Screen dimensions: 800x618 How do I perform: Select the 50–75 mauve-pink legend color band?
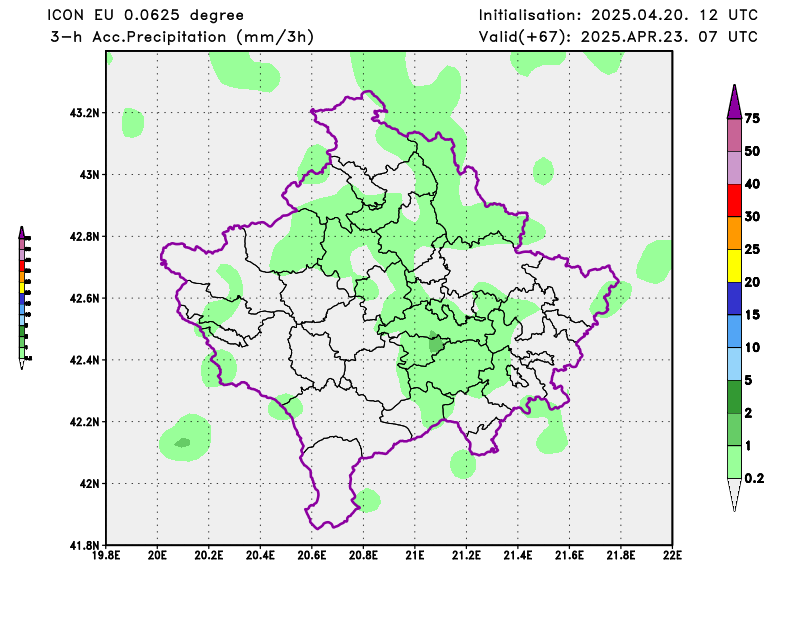click(734, 135)
